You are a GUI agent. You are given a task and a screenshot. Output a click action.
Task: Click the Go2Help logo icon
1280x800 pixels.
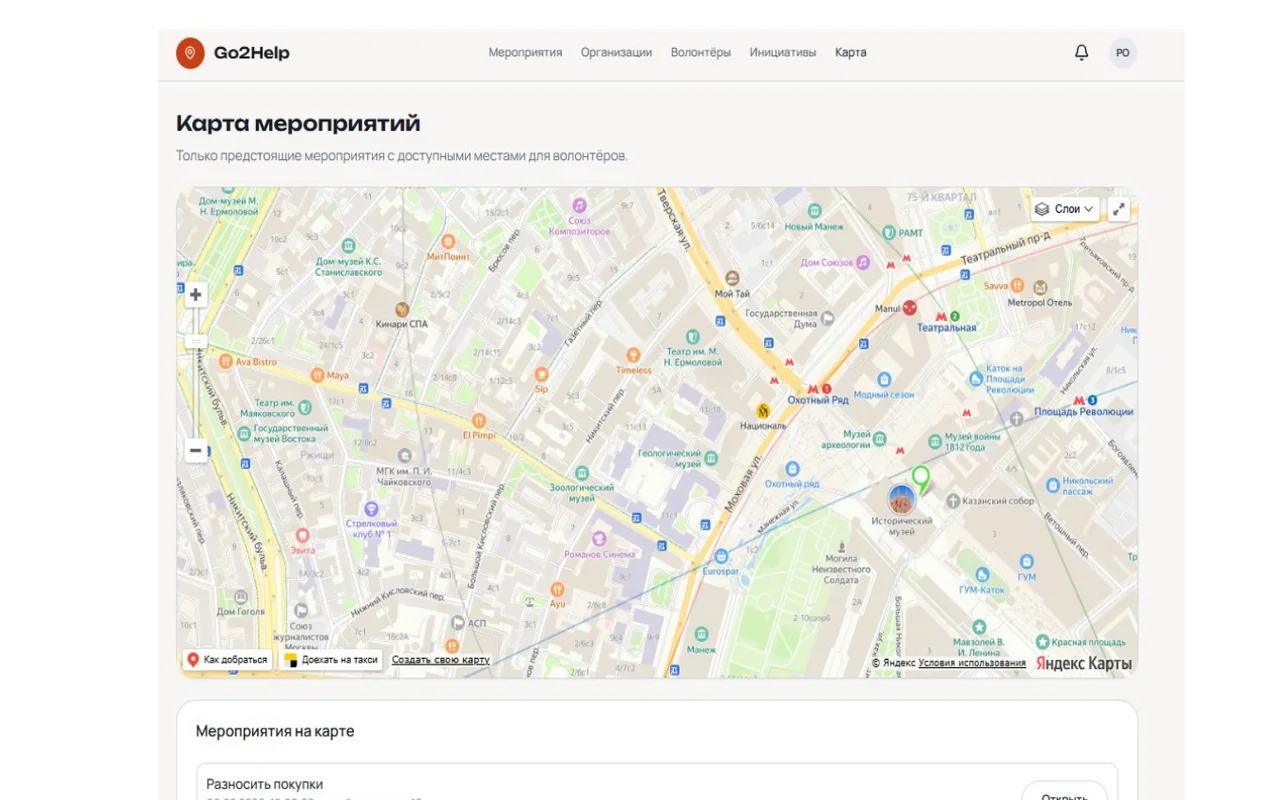(x=190, y=53)
